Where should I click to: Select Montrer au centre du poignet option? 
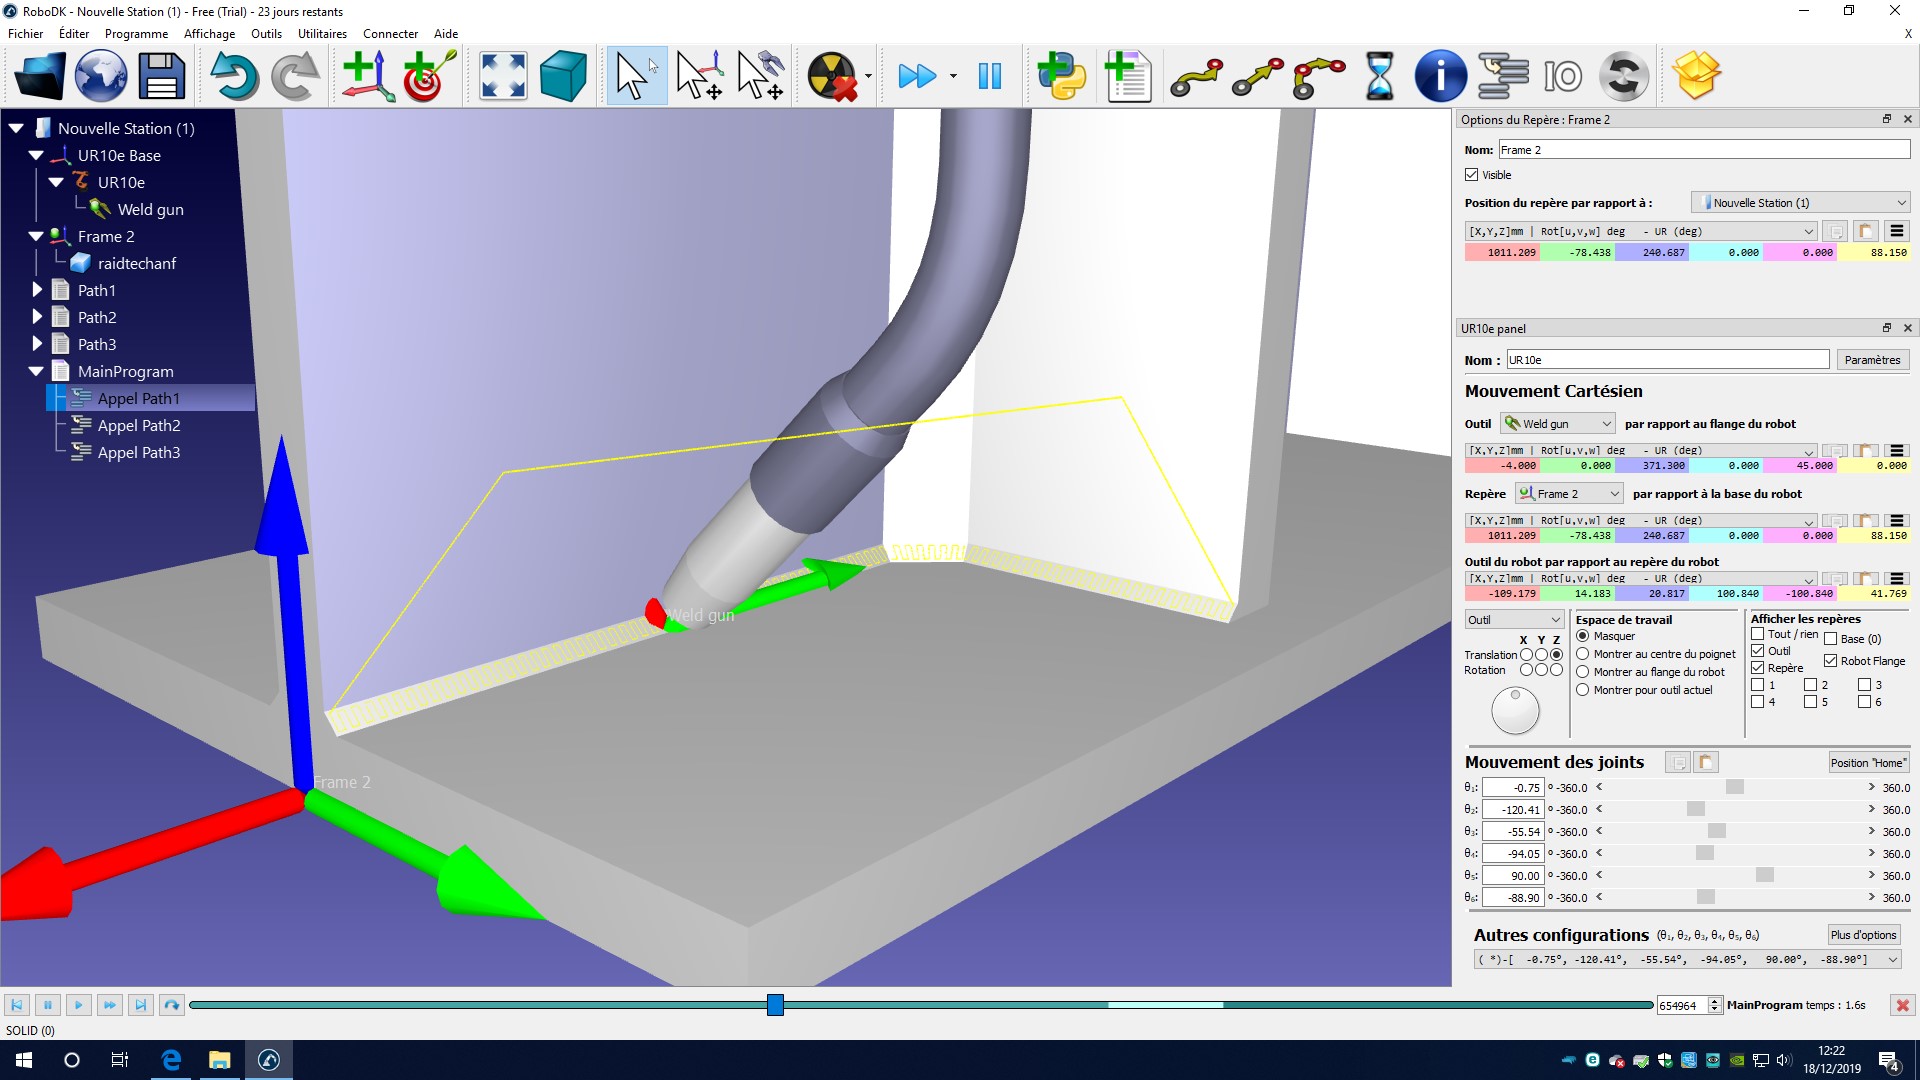tap(1583, 654)
